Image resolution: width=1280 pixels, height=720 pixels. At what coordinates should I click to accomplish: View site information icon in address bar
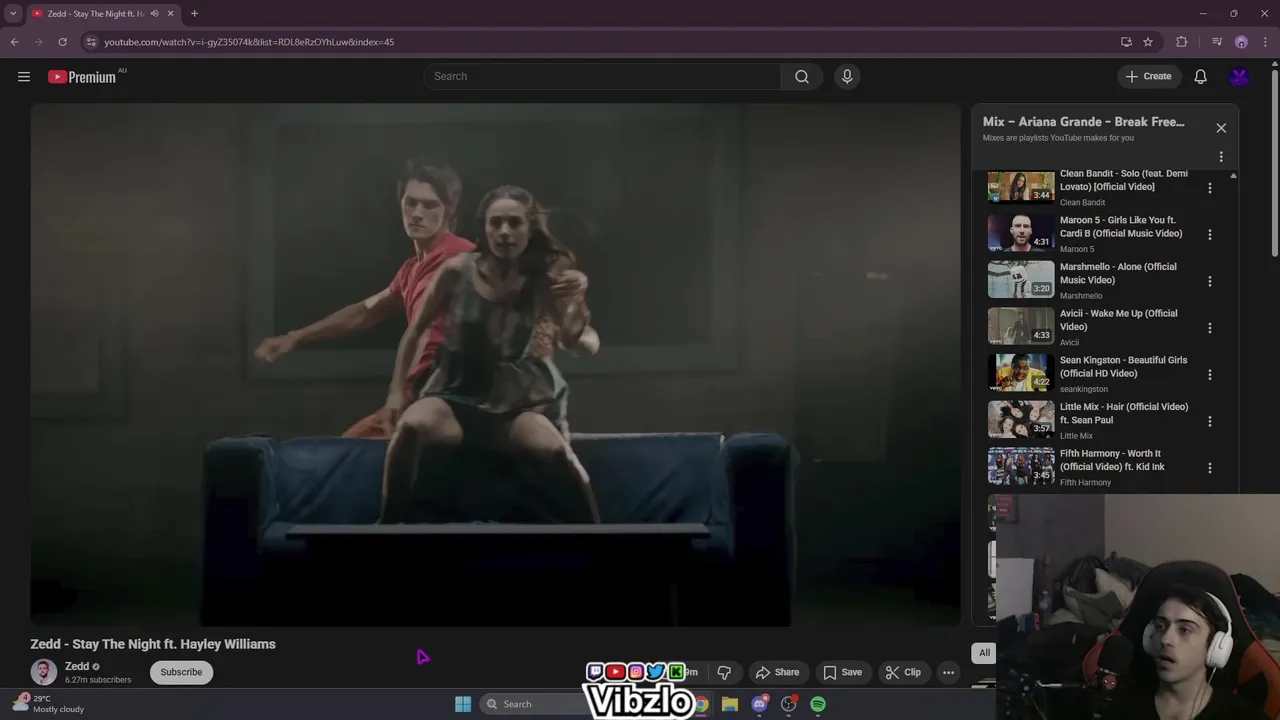pyautogui.click(x=91, y=42)
